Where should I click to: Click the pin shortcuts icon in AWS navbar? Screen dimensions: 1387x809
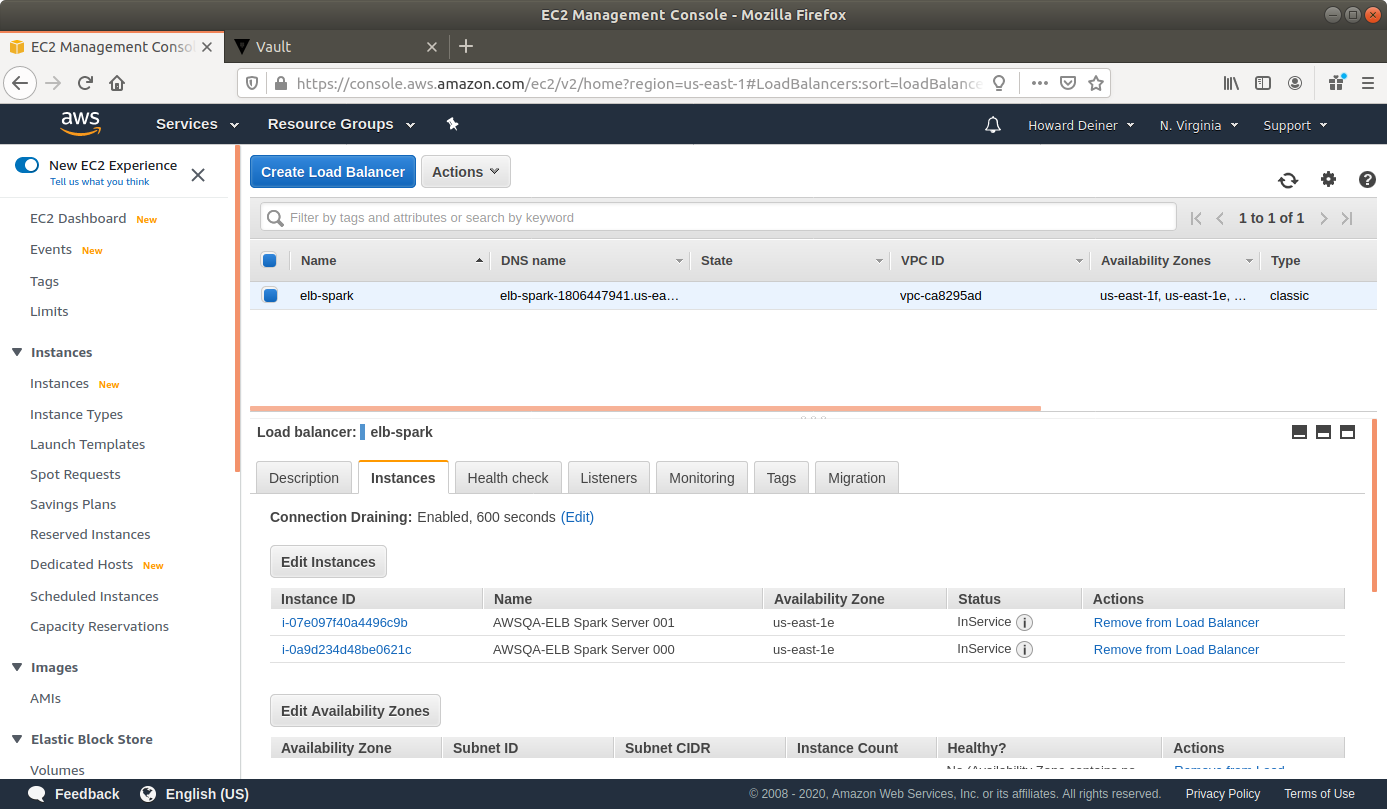(x=452, y=124)
